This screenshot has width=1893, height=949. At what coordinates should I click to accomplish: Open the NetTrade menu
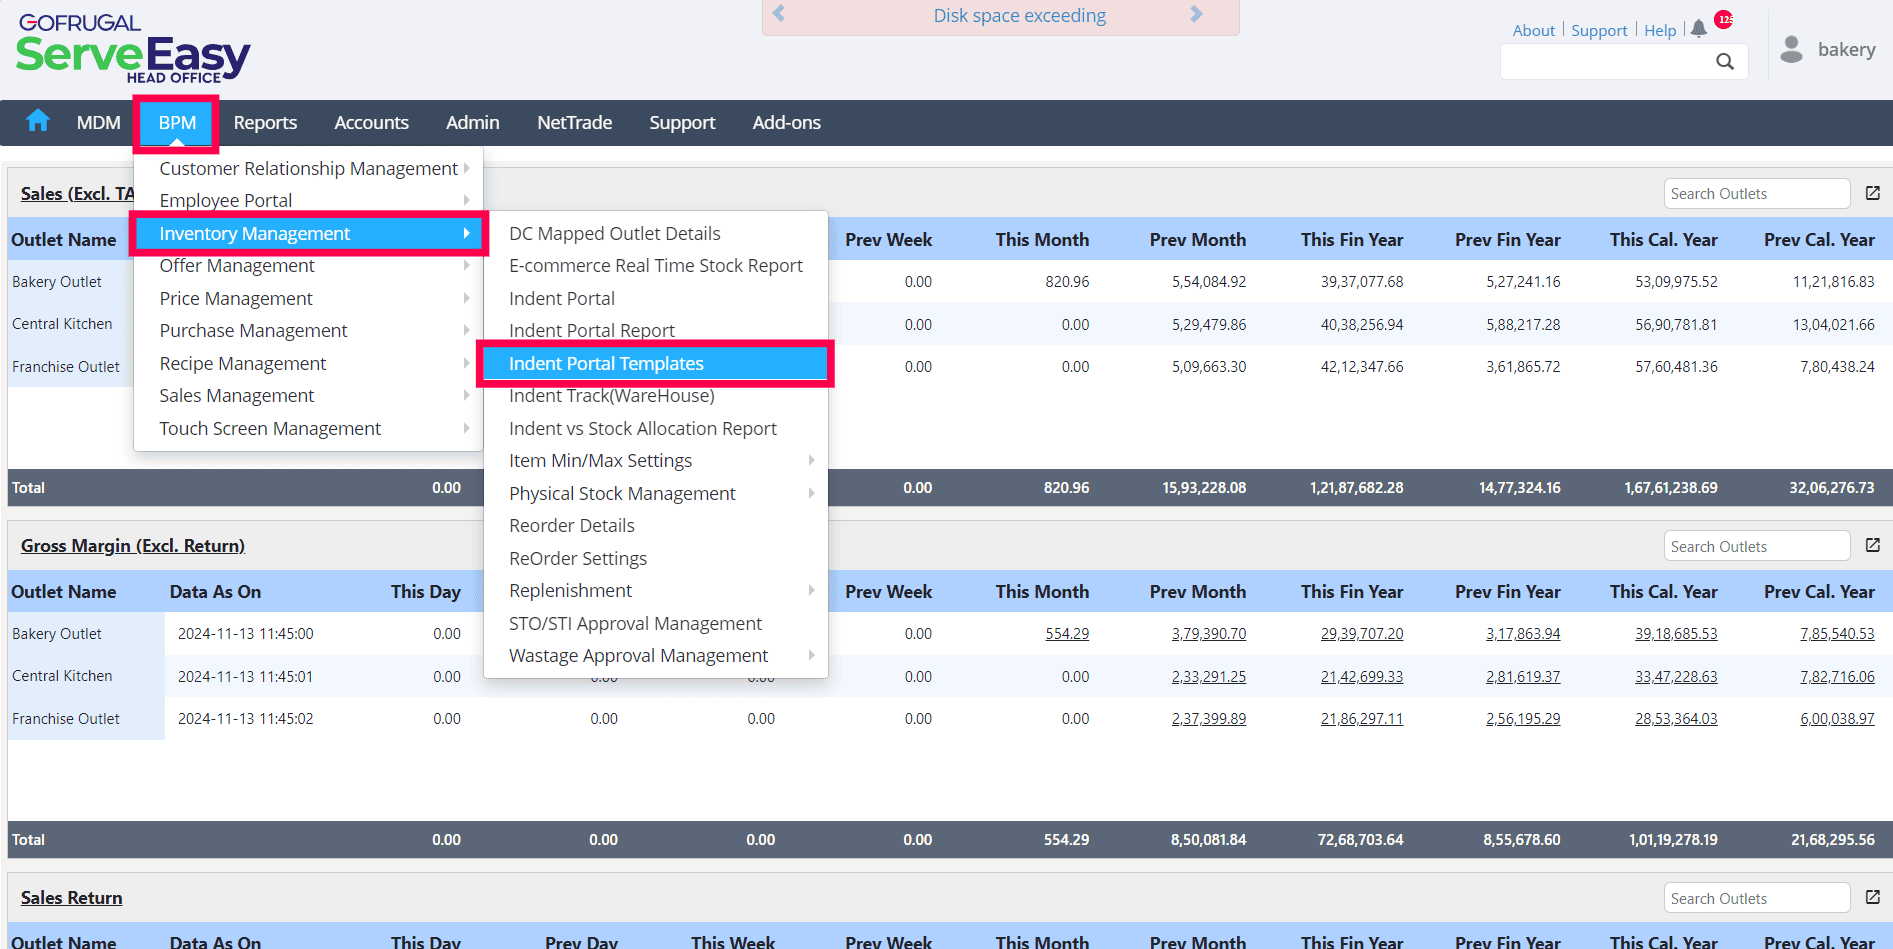(x=574, y=122)
